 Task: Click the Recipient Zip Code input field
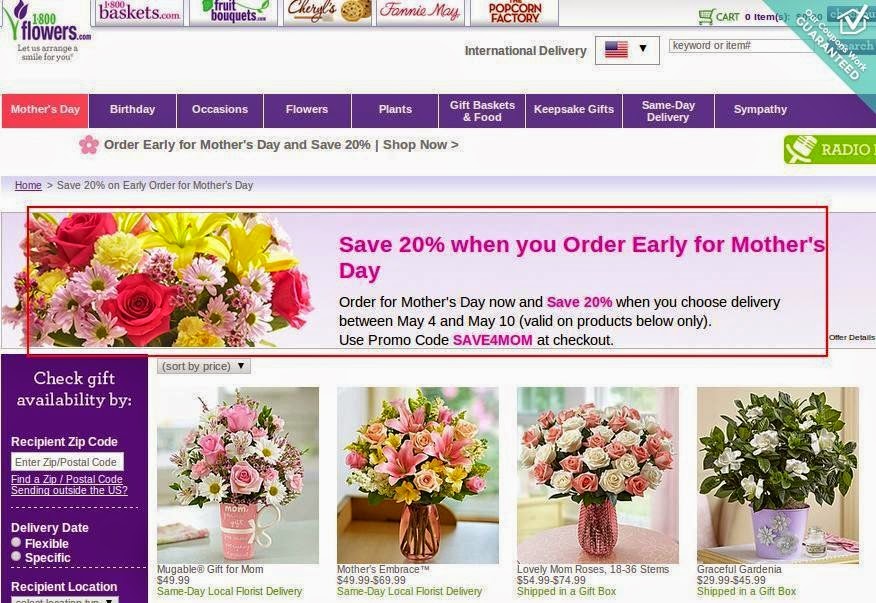(67, 462)
